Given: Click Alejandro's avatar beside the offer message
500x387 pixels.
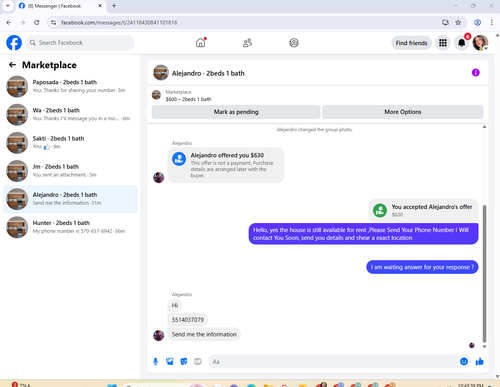Looking at the screenshot, I should [158, 177].
